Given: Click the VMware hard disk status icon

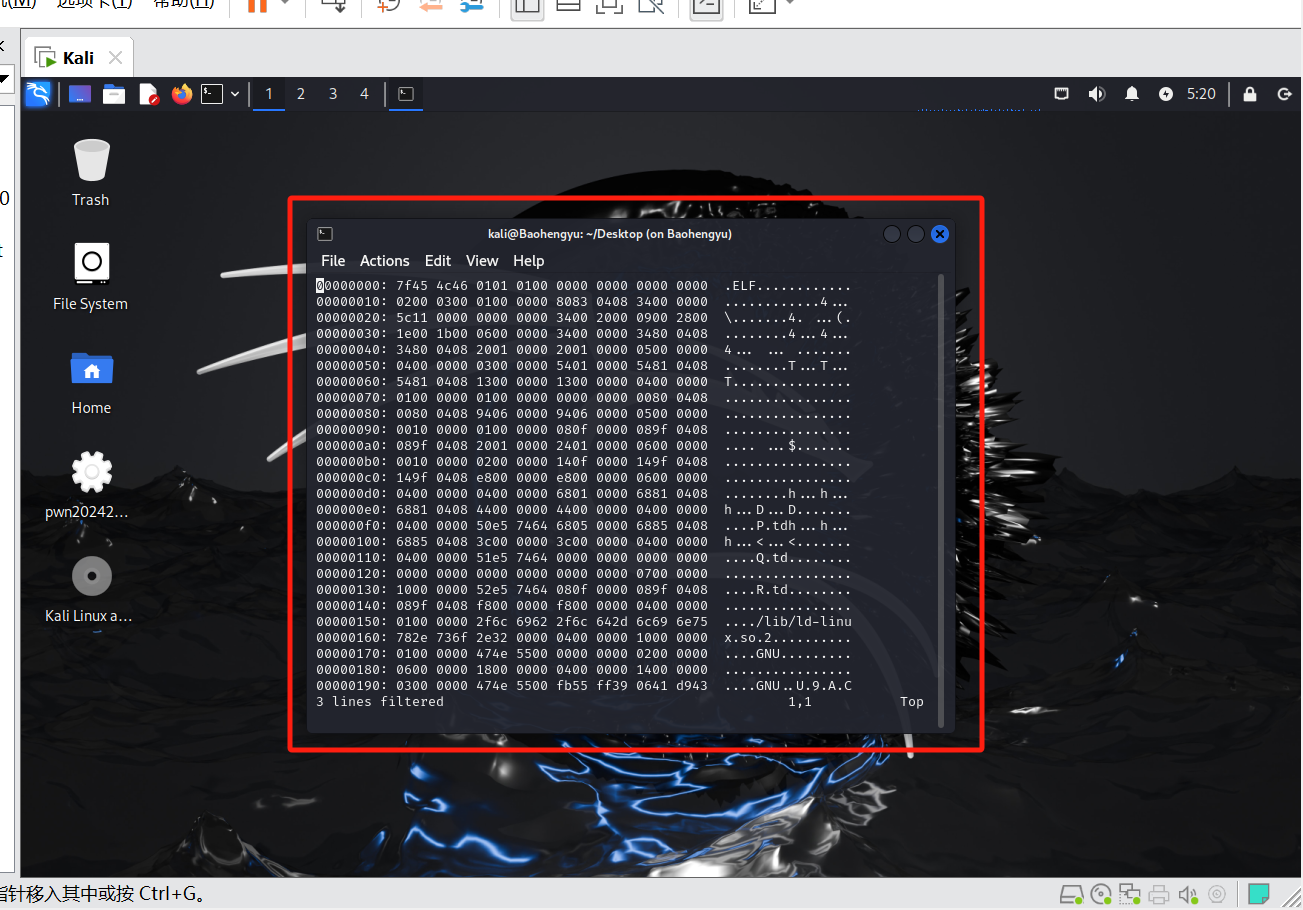Looking at the screenshot, I should 1071,894.
